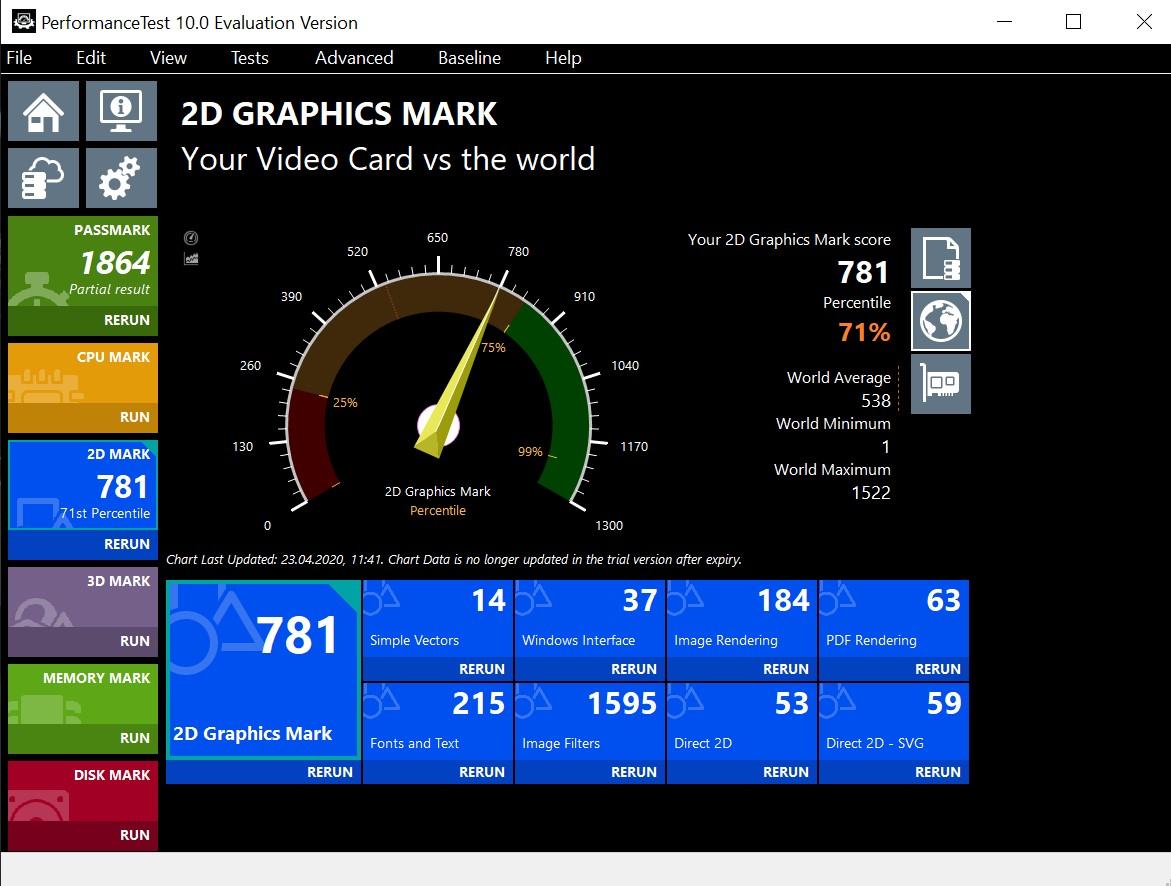Click the World Maximum 1522 value
The image size is (1171, 886).
[x=871, y=492]
